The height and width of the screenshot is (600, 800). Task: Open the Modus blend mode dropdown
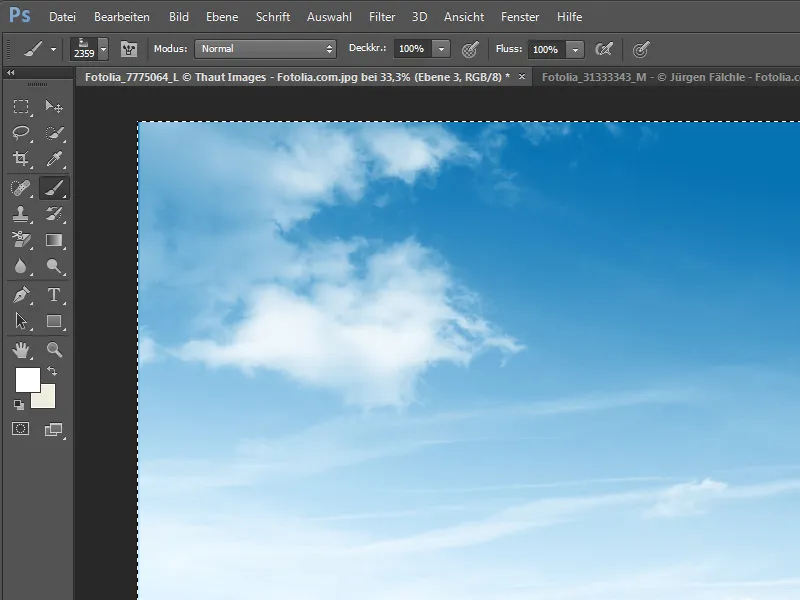point(266,49)
